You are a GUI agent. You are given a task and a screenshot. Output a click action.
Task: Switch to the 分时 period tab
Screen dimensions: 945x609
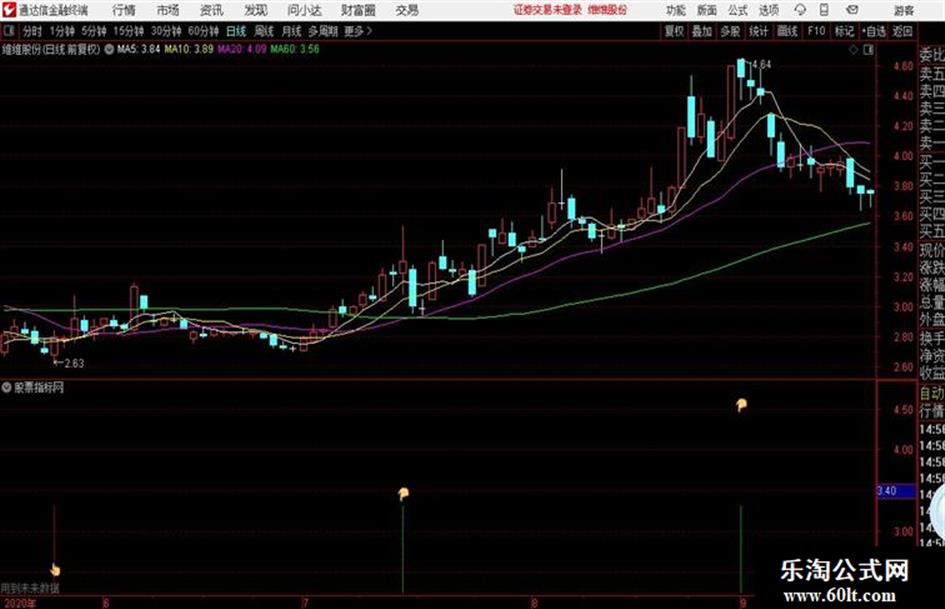[x=33, y=31]
